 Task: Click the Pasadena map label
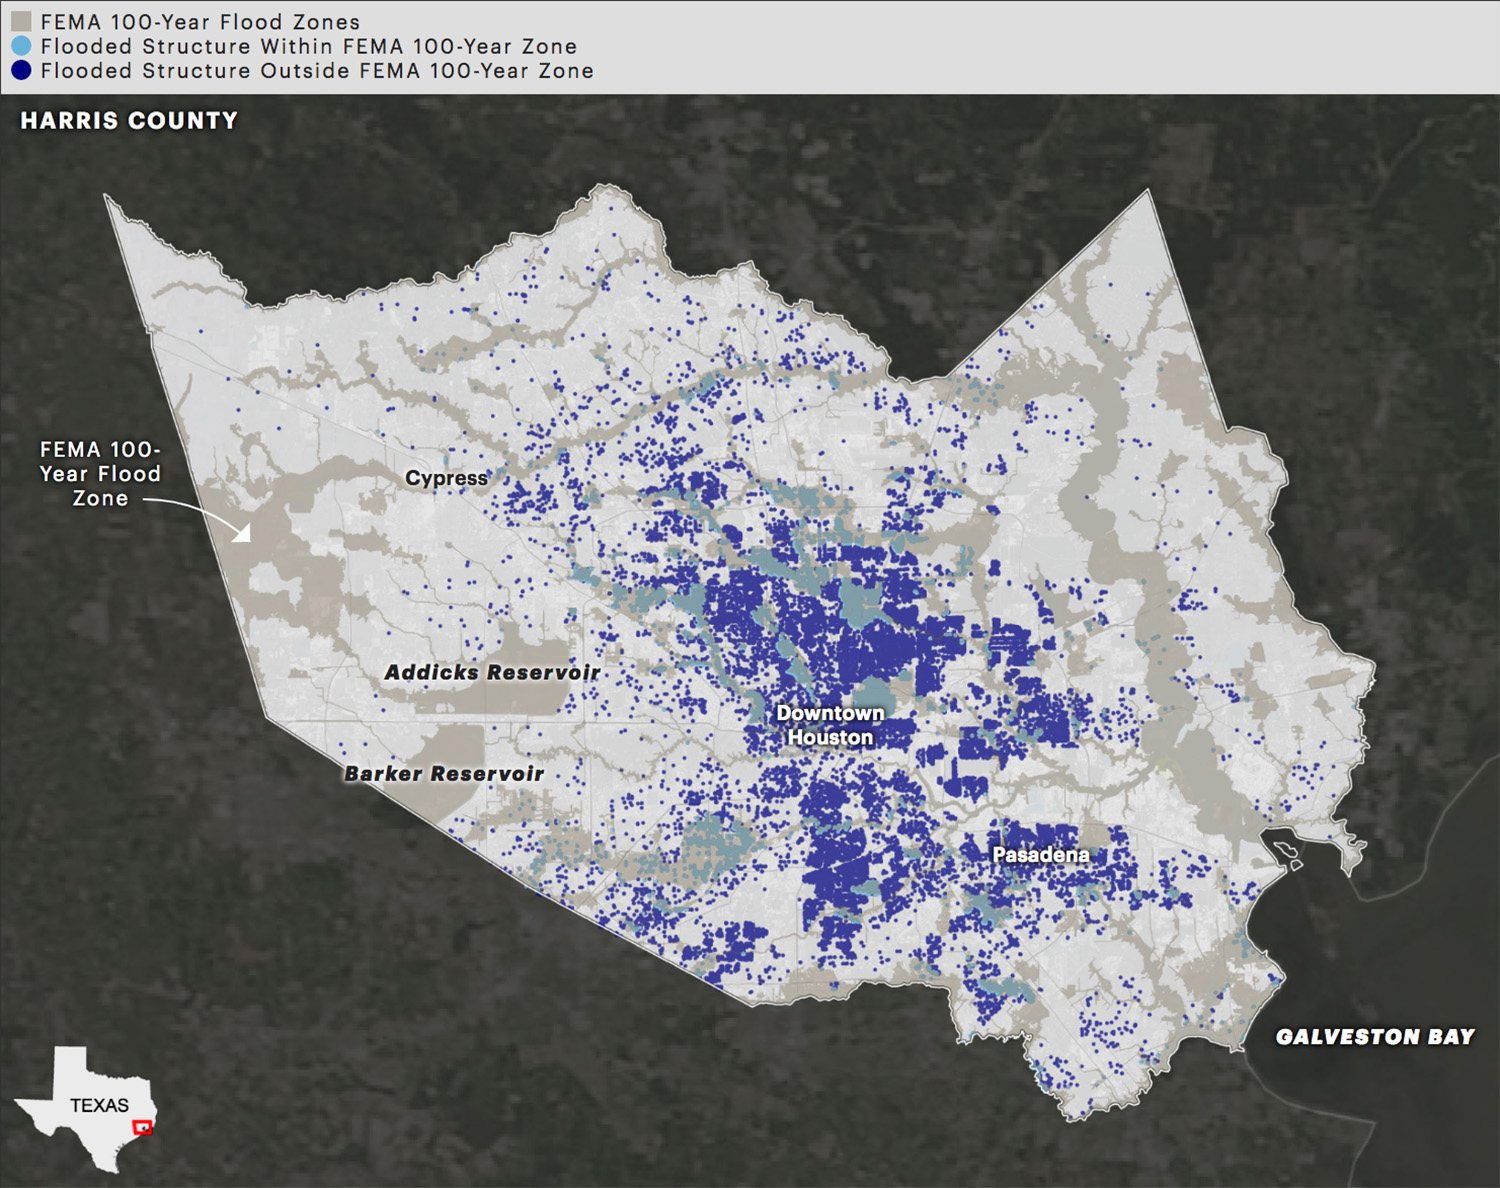(x=1041, y=855)
